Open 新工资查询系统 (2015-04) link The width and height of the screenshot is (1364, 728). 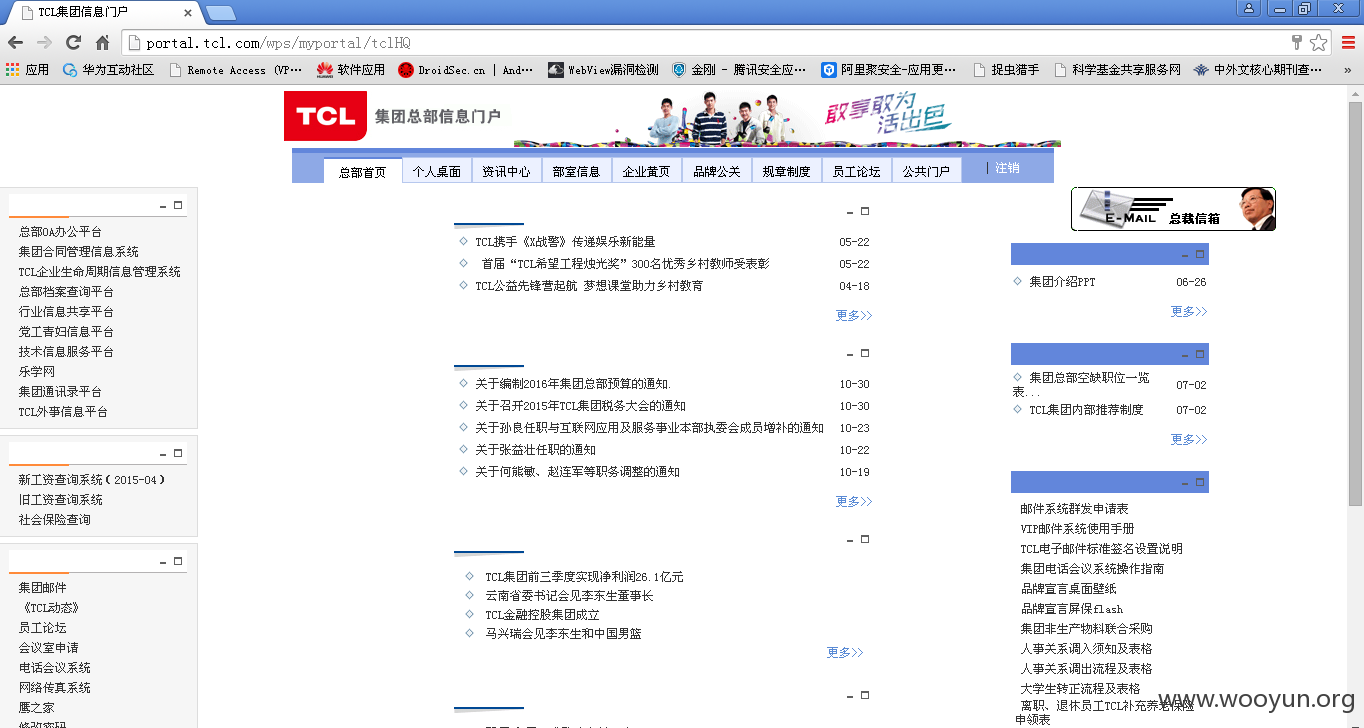(92, 480)
